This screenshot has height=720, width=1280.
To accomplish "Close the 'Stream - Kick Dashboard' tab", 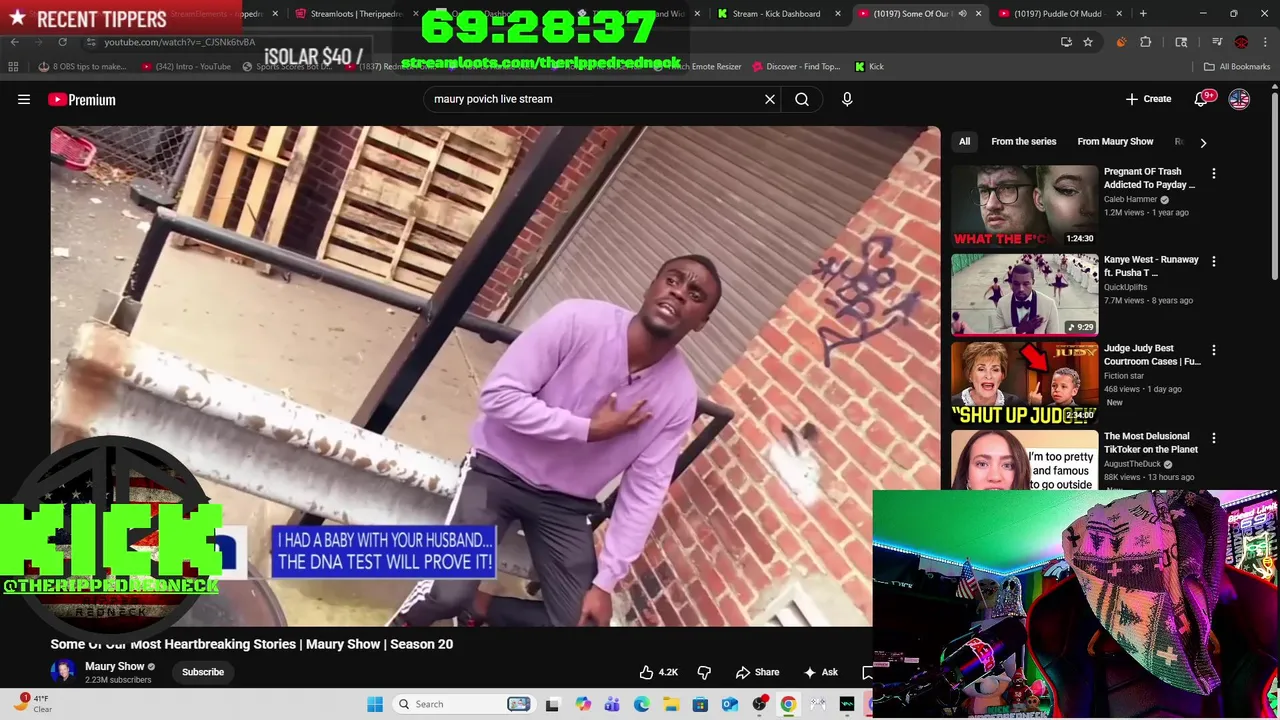I will pos(838,14).
